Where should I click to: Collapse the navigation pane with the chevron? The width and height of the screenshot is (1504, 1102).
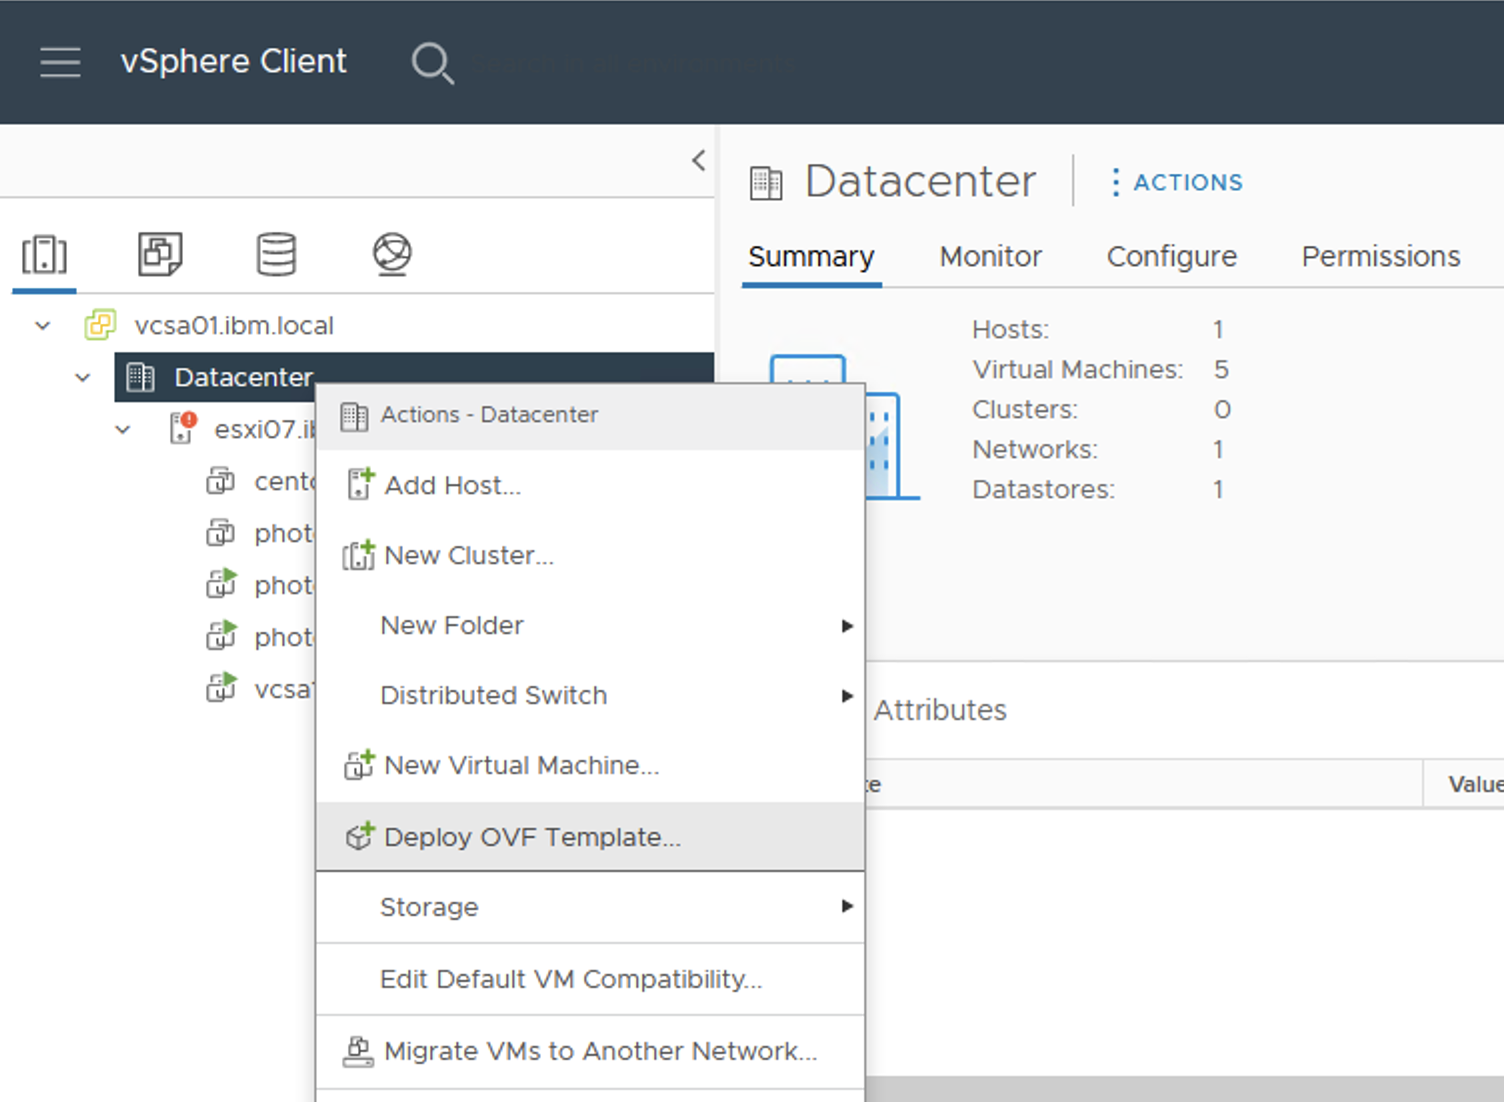coord(697,159)
